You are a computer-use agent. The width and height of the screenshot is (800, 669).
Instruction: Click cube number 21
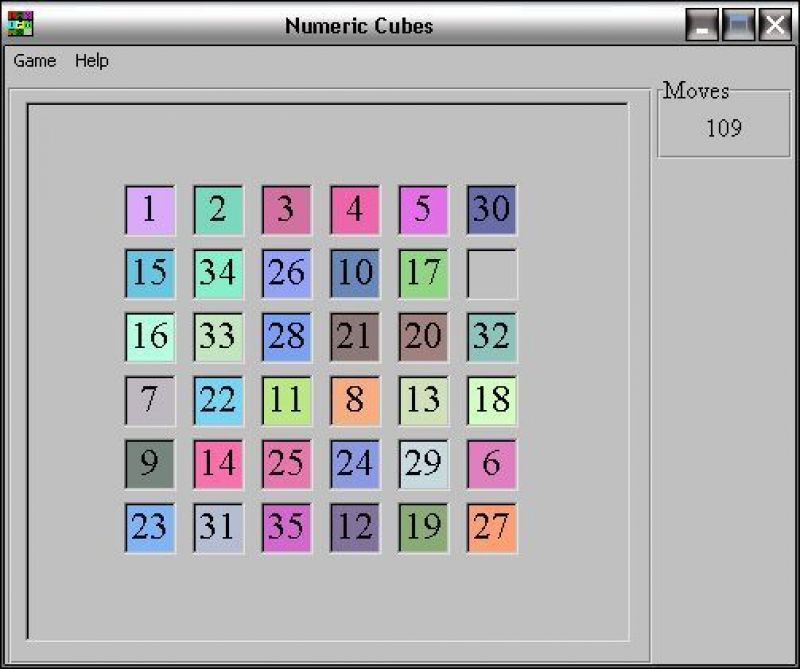pos(355,337)
